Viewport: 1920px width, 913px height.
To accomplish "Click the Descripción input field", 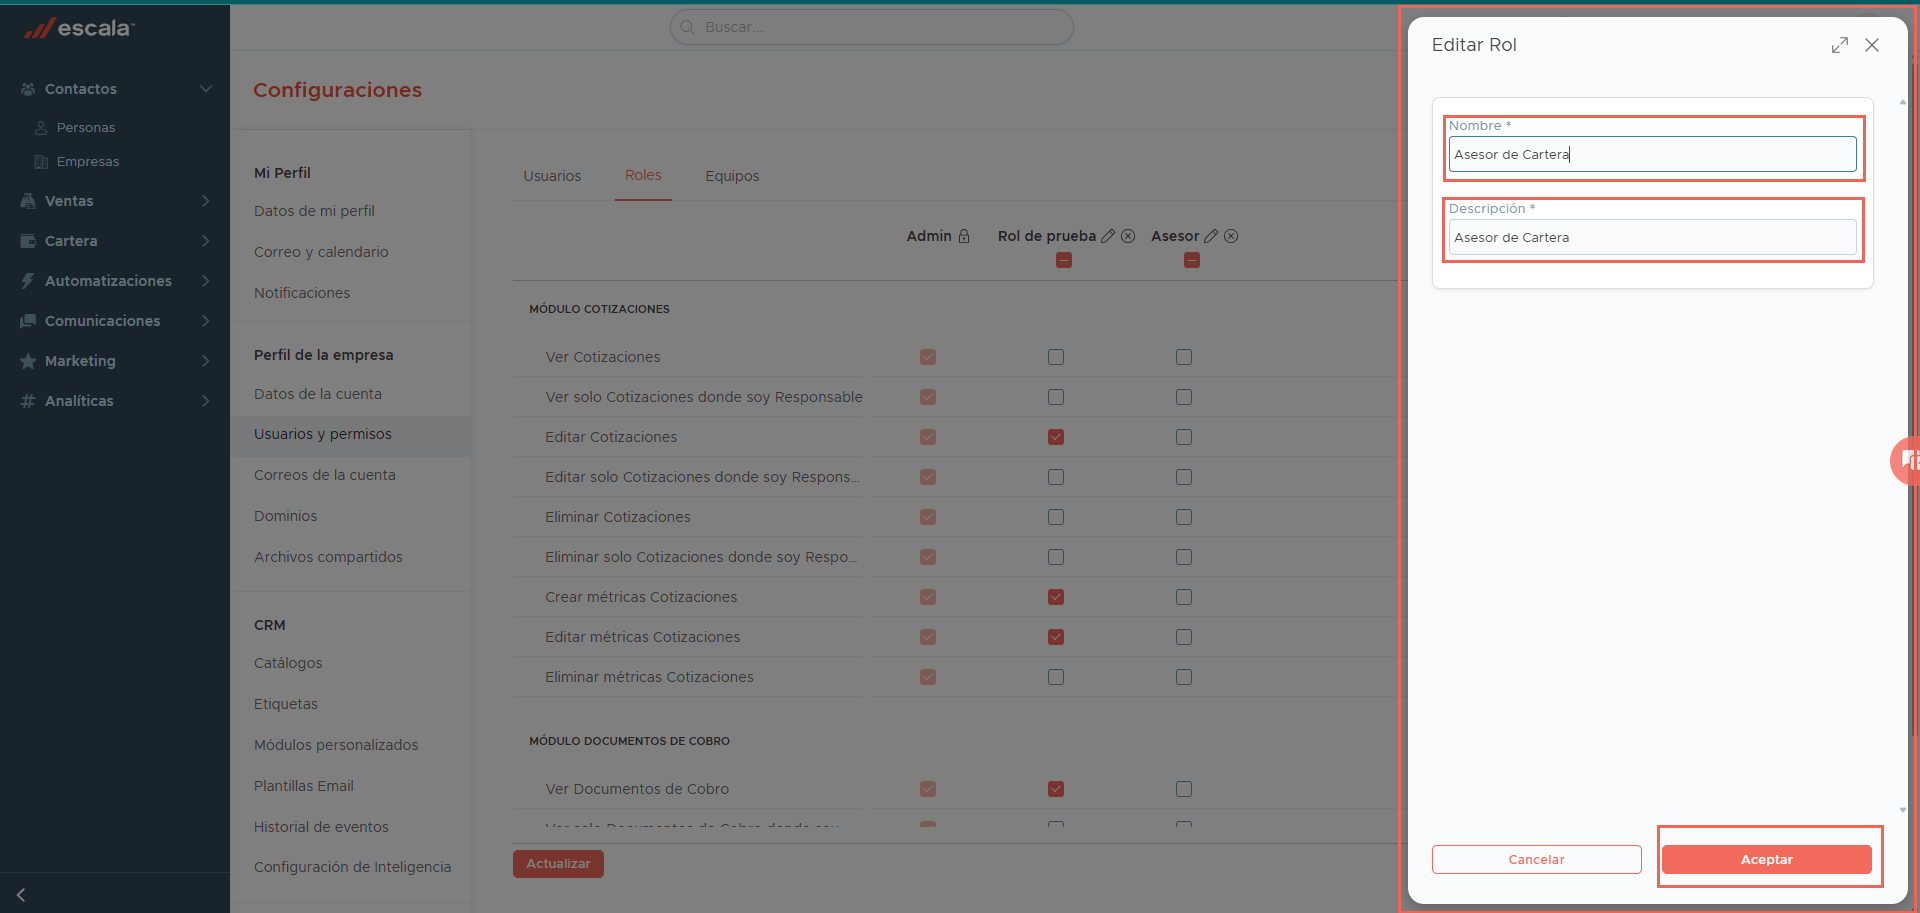I will pos(1652,237).
